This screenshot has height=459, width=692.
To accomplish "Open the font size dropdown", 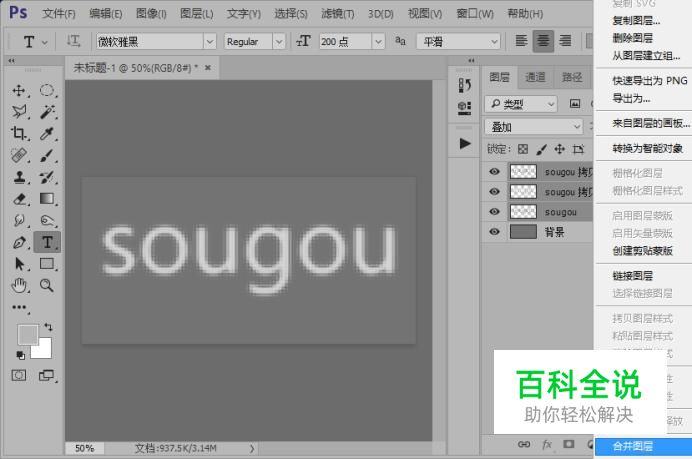I will point(378,41).
